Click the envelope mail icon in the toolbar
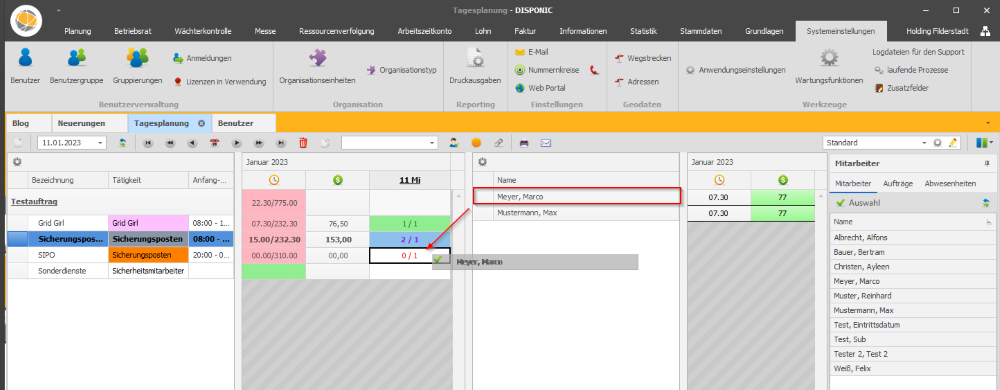Screen dimensions: 1000x390 [546, 143]
